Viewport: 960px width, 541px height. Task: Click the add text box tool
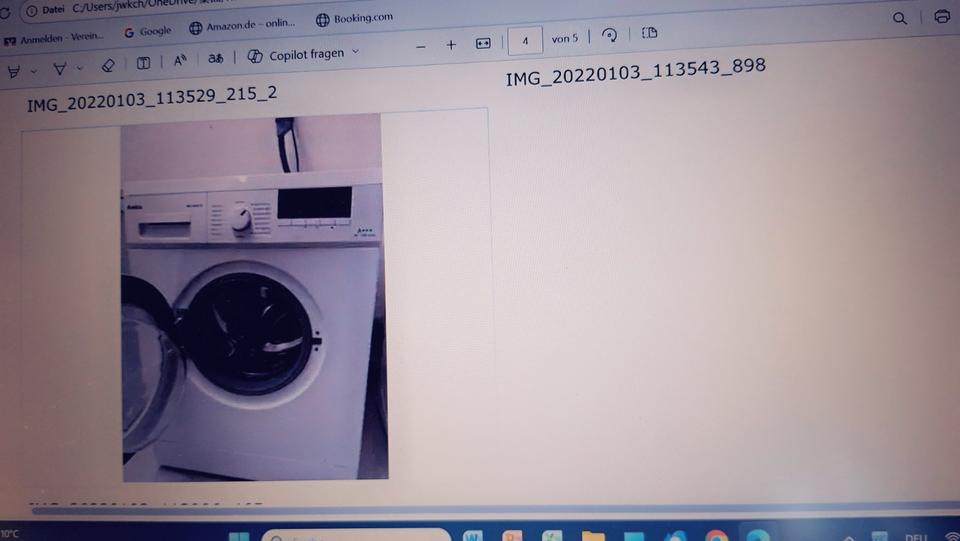tap(143, 63)
